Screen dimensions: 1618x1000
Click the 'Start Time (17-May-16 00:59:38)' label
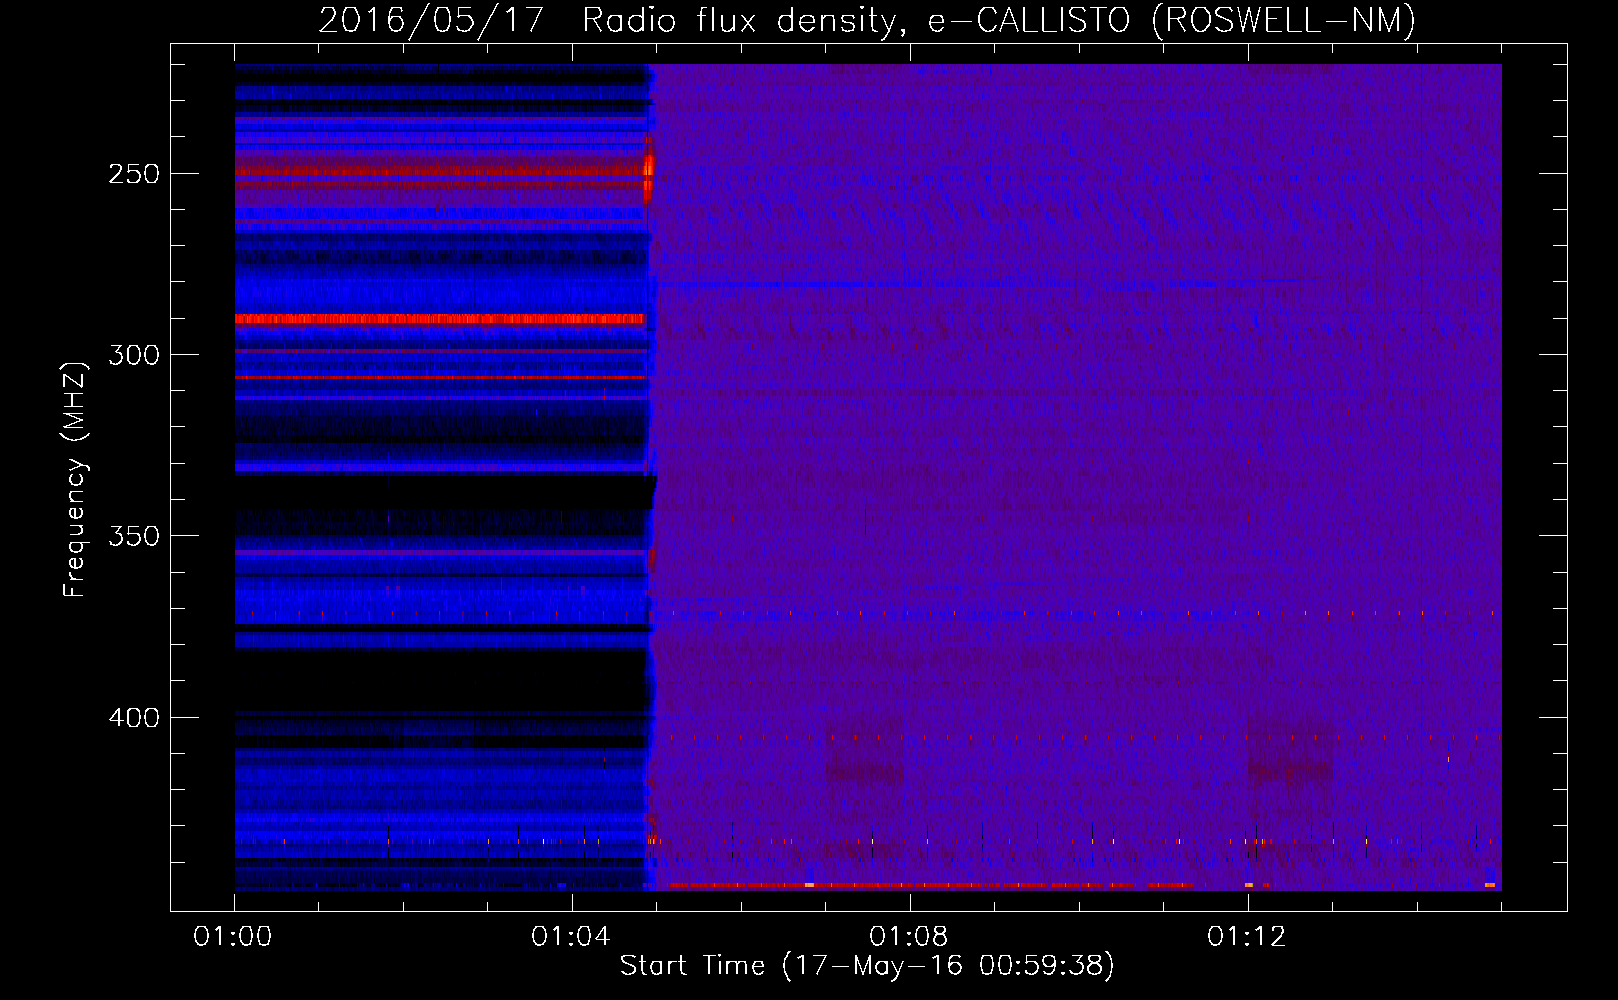tap(867, 966)
